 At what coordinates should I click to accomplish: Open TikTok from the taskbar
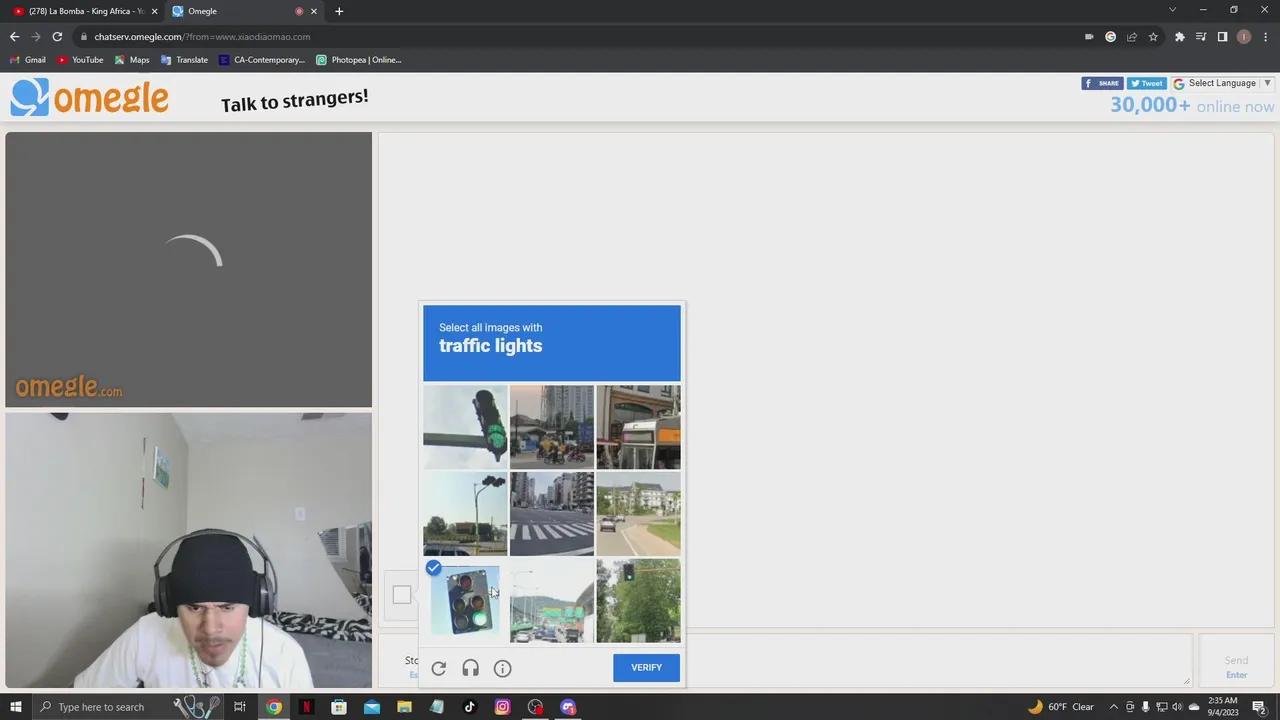[469, 707]
